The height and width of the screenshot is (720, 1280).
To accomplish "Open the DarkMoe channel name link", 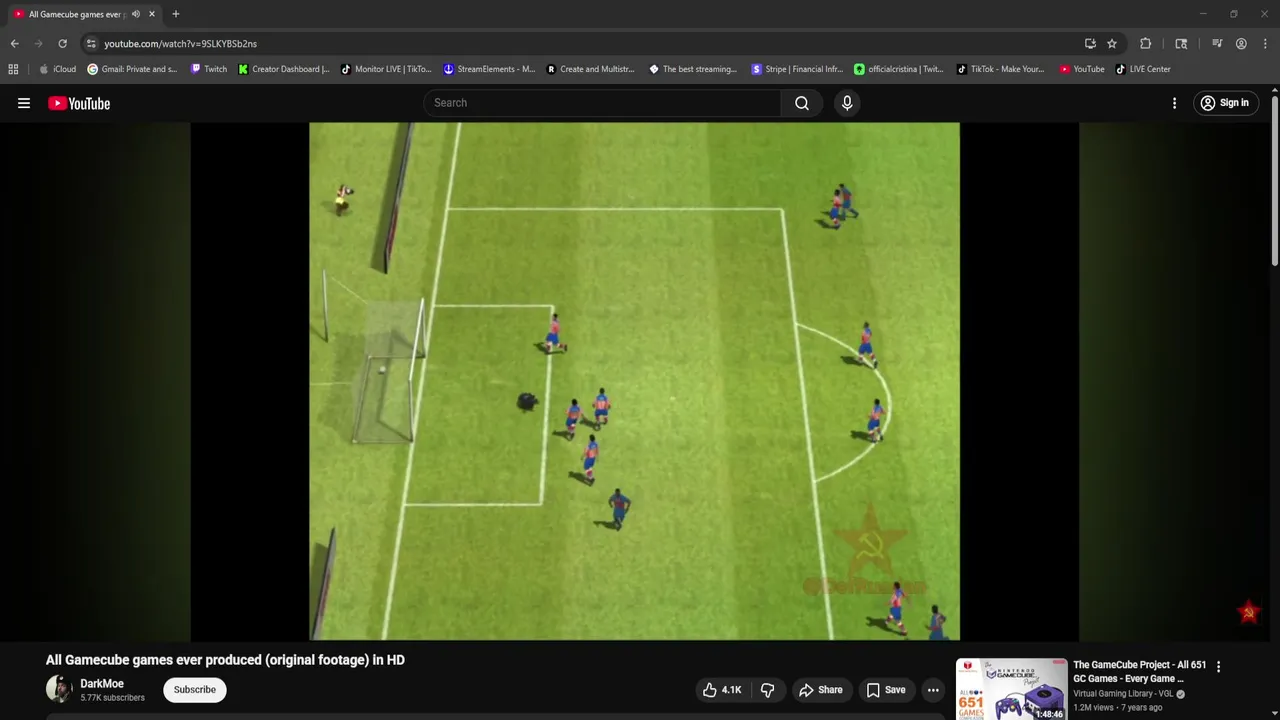I will coord(102,684).
